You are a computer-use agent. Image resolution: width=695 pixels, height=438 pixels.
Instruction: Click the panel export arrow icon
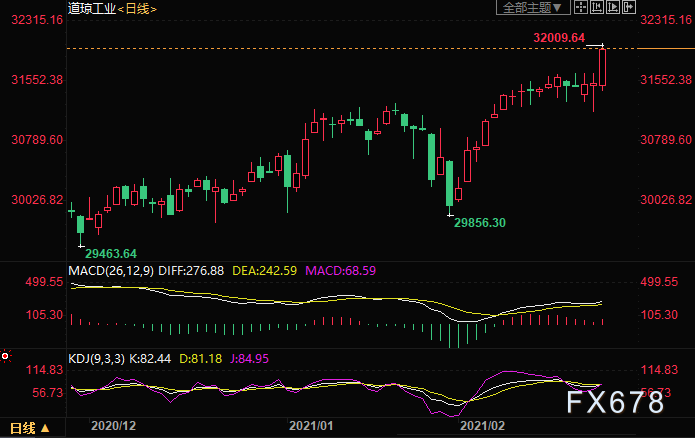629,7
